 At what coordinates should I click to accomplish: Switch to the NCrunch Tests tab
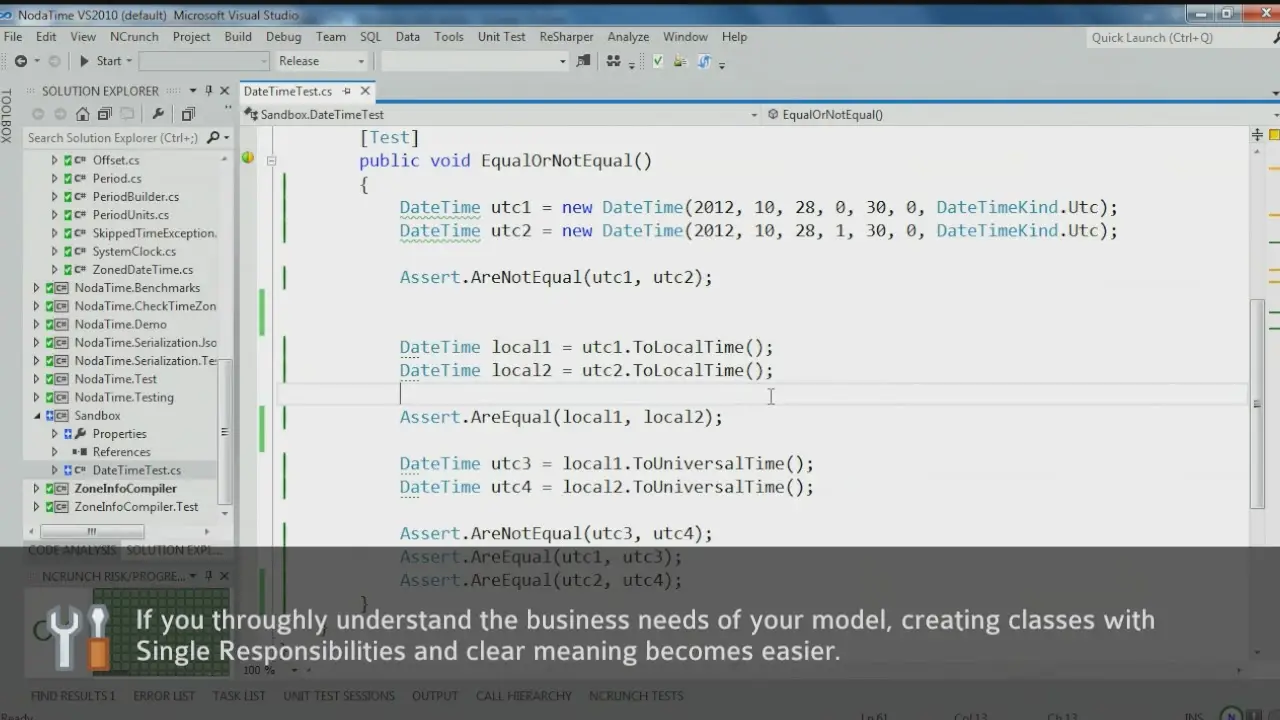click(635, 696)
